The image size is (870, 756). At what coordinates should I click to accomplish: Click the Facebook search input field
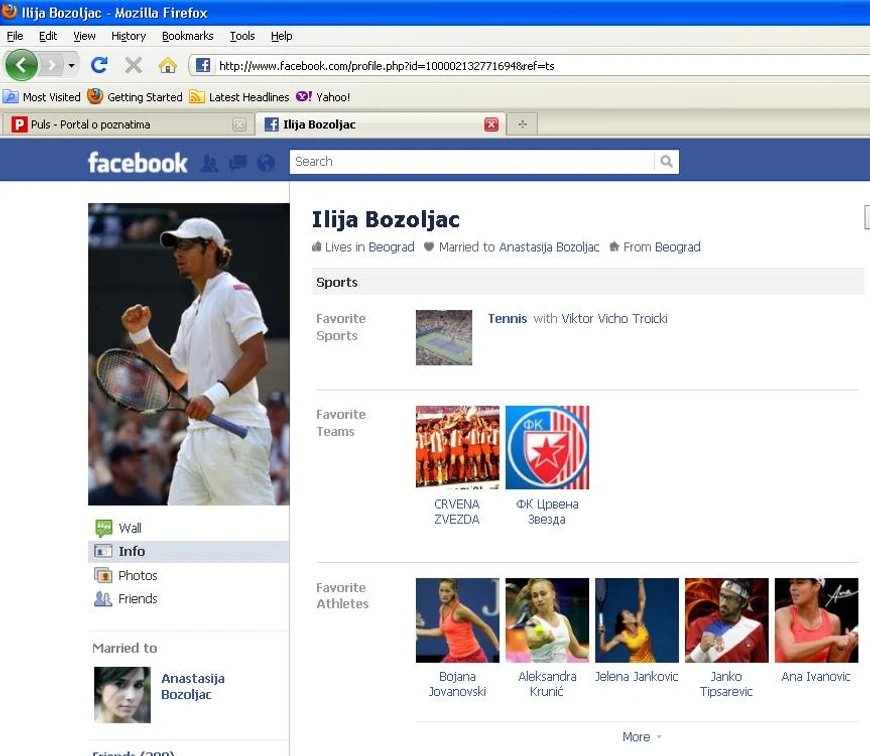pyautogui.click(x=472, y=161)
